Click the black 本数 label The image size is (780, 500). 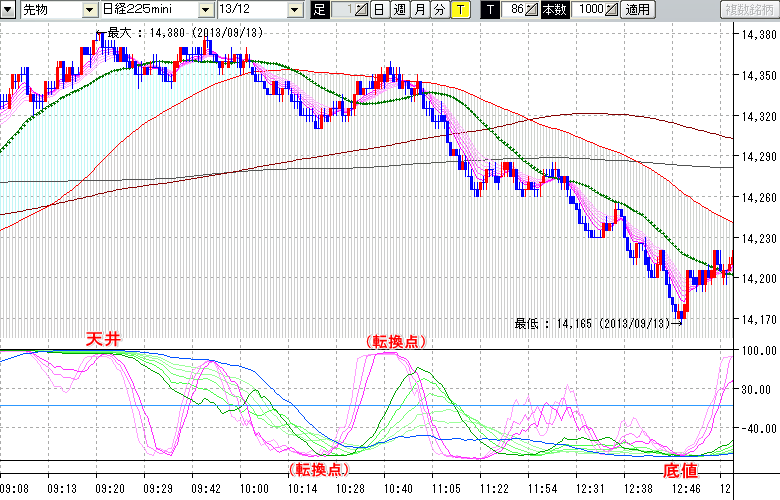click(x=553, y=10)
